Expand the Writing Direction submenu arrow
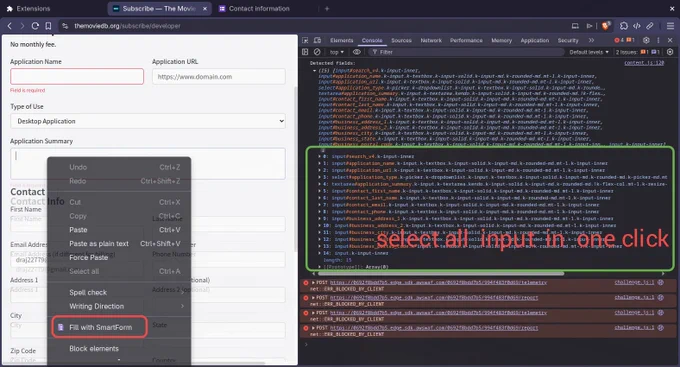The width and height of the screenshot is (680, 367). pos(182,306)
